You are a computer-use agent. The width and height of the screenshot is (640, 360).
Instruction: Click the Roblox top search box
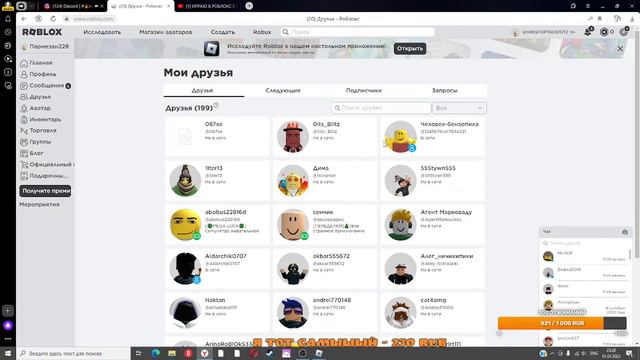point(358,32)
